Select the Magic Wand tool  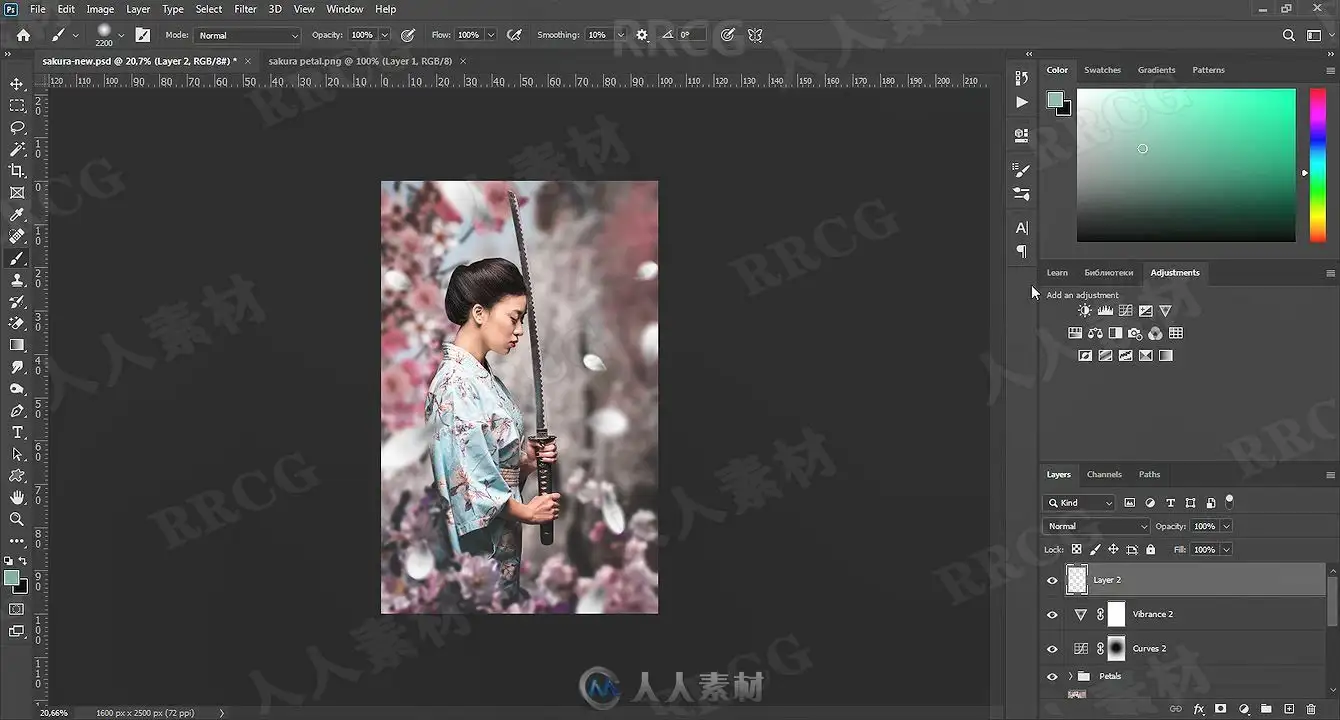(x=17, y=149)
